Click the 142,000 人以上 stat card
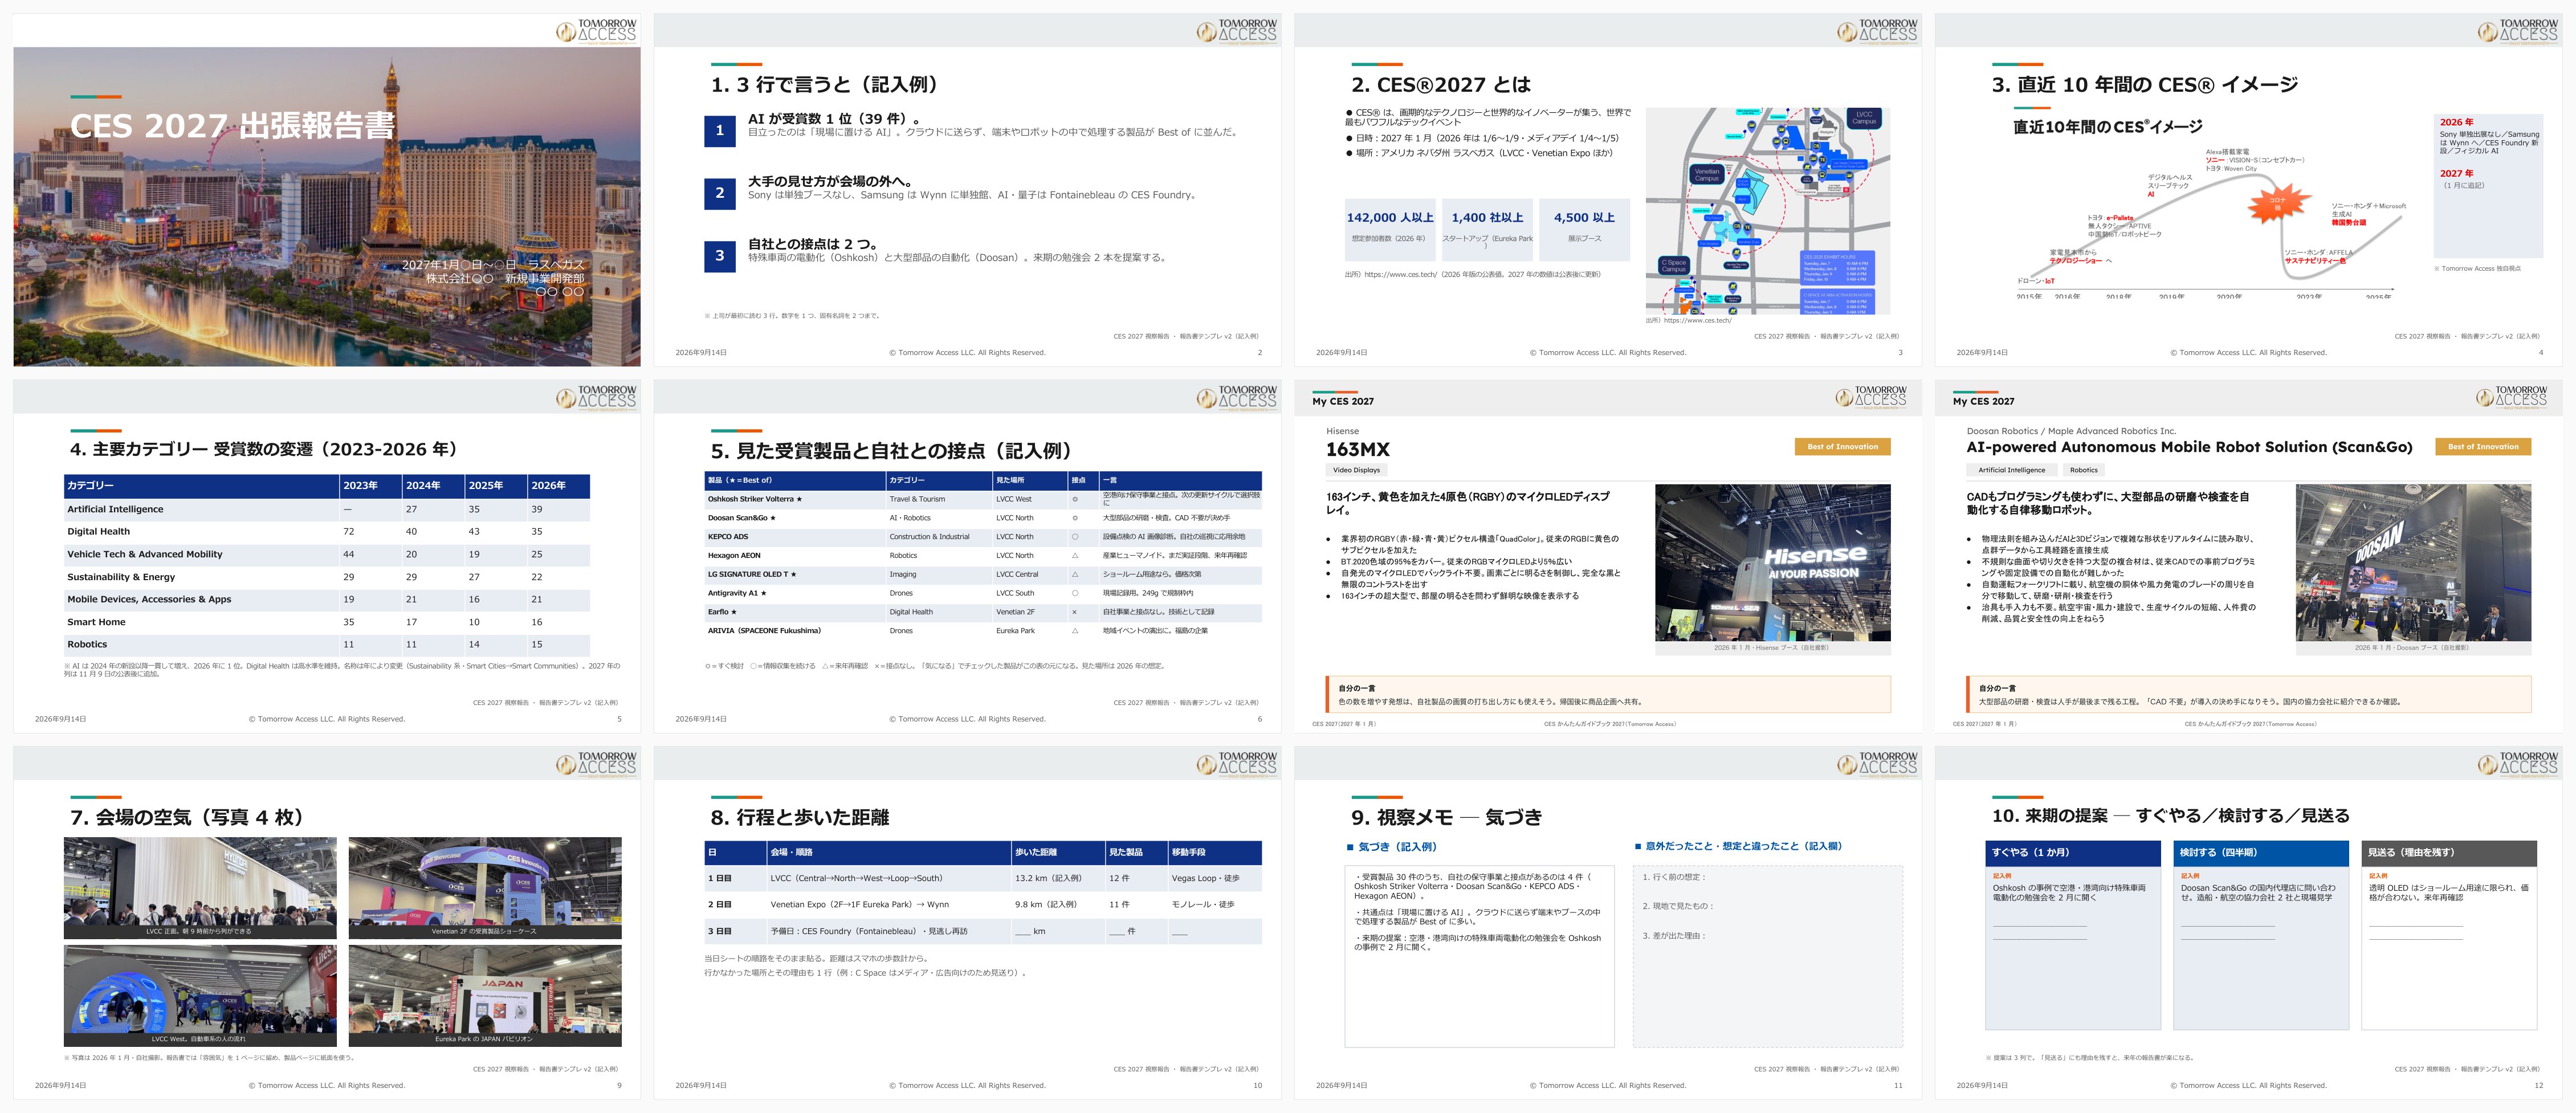Screen dimensions: 2576x1113 (x=1389, y=230)
